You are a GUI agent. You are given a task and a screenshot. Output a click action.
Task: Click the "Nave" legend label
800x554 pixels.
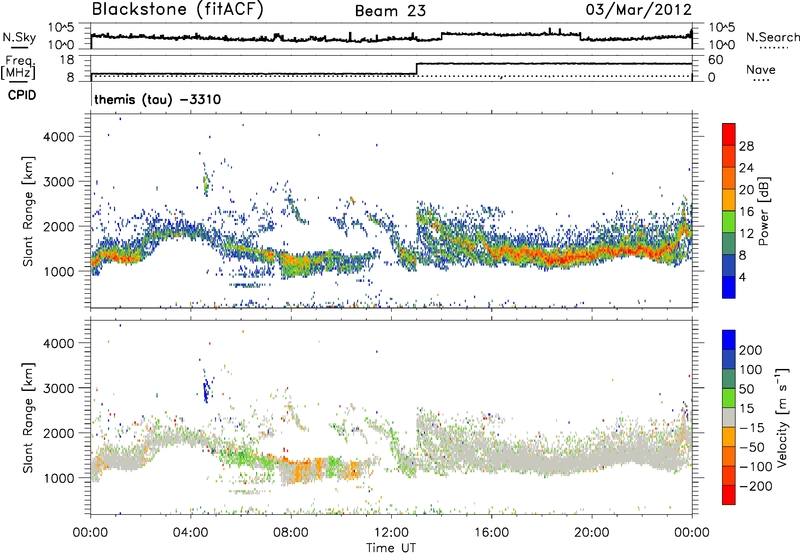[x=761, y=70]
